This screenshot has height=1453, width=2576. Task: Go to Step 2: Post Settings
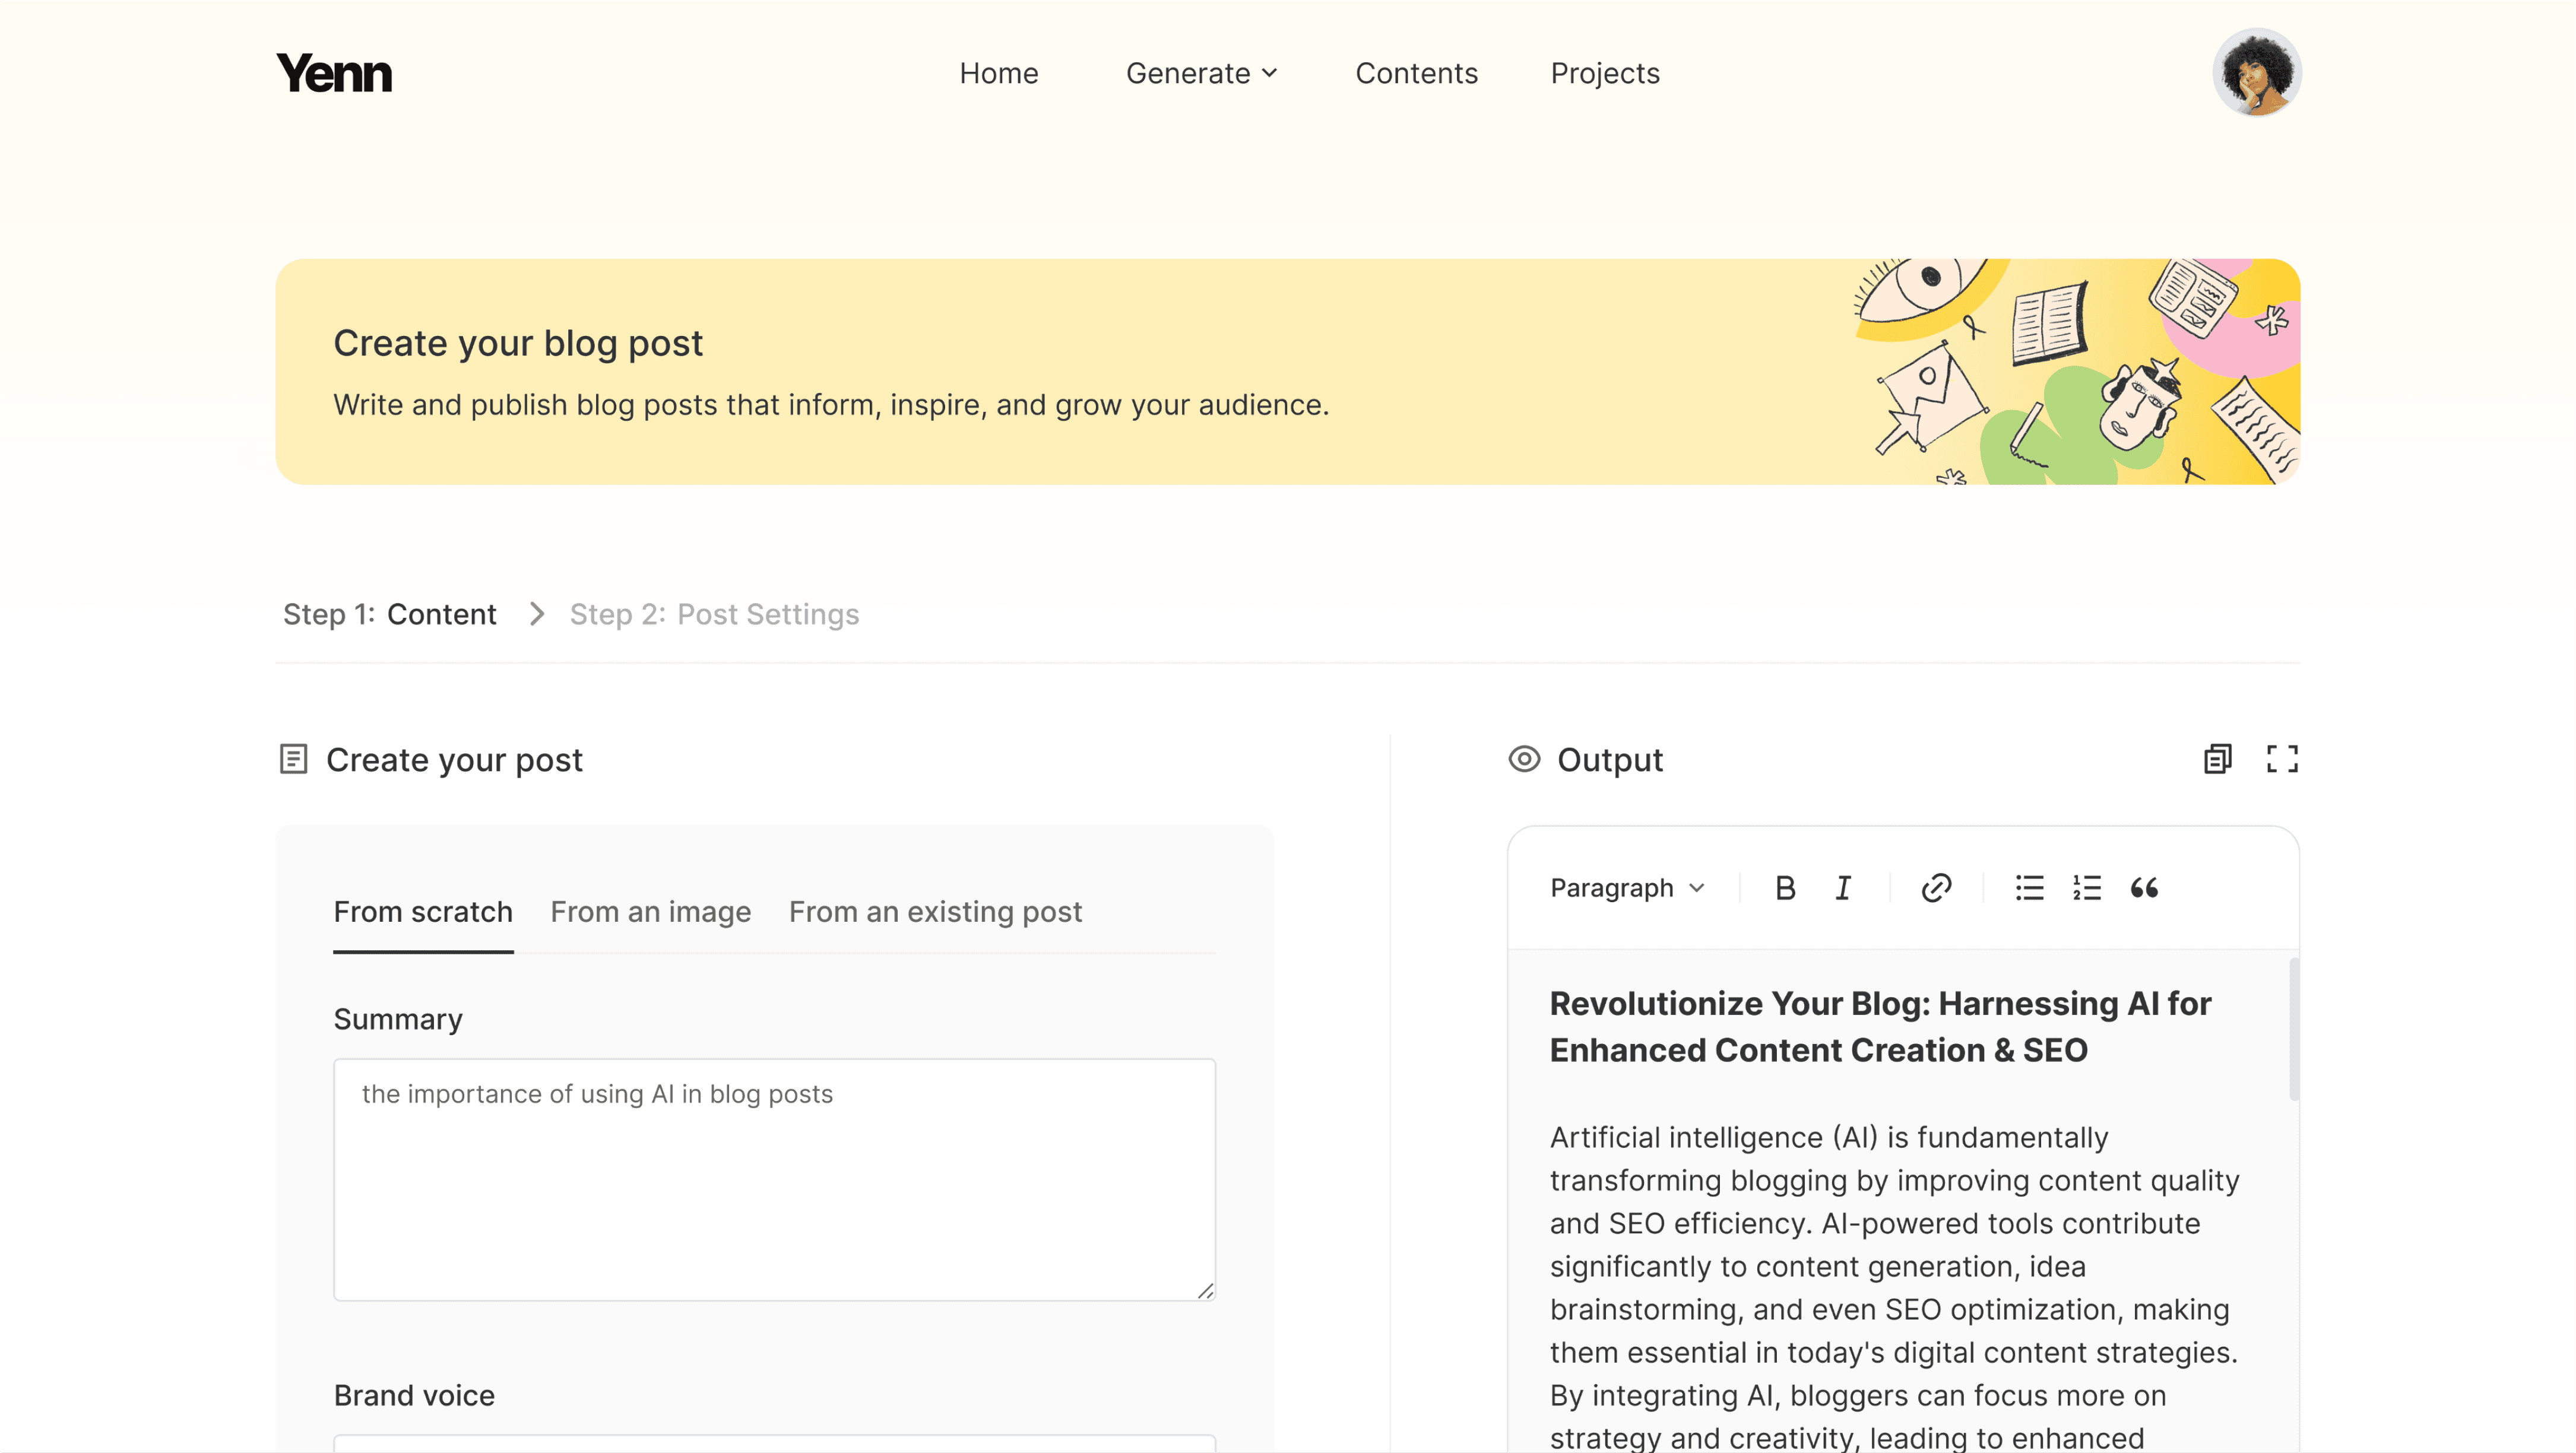click(x=714, y=614)
